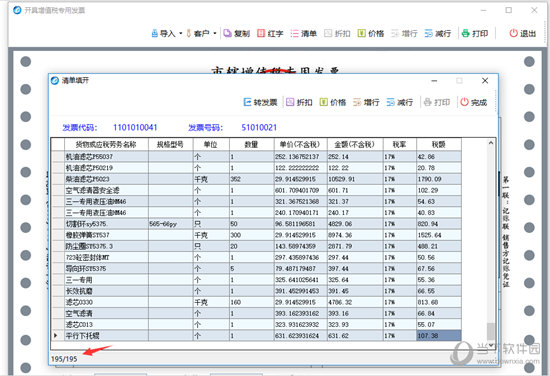This screenshot has height=376, width=550.
Task: Click the 17% rate cell in the 导向环ST5375 row
Action: coord(400,269)
